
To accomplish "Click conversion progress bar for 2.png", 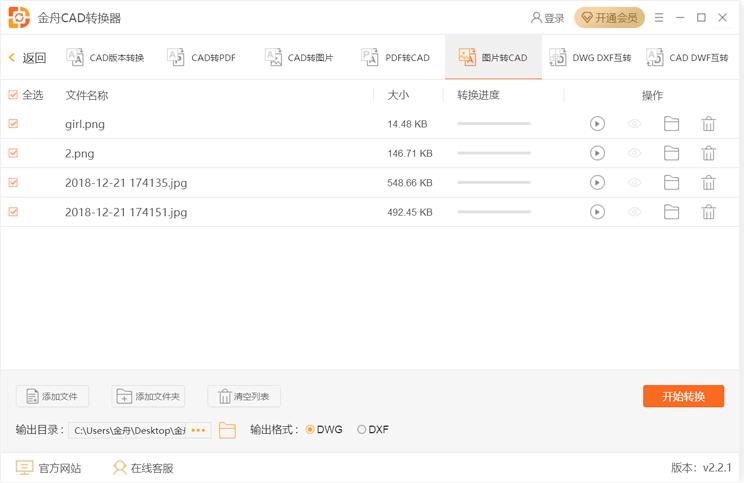I will point(494,153).
